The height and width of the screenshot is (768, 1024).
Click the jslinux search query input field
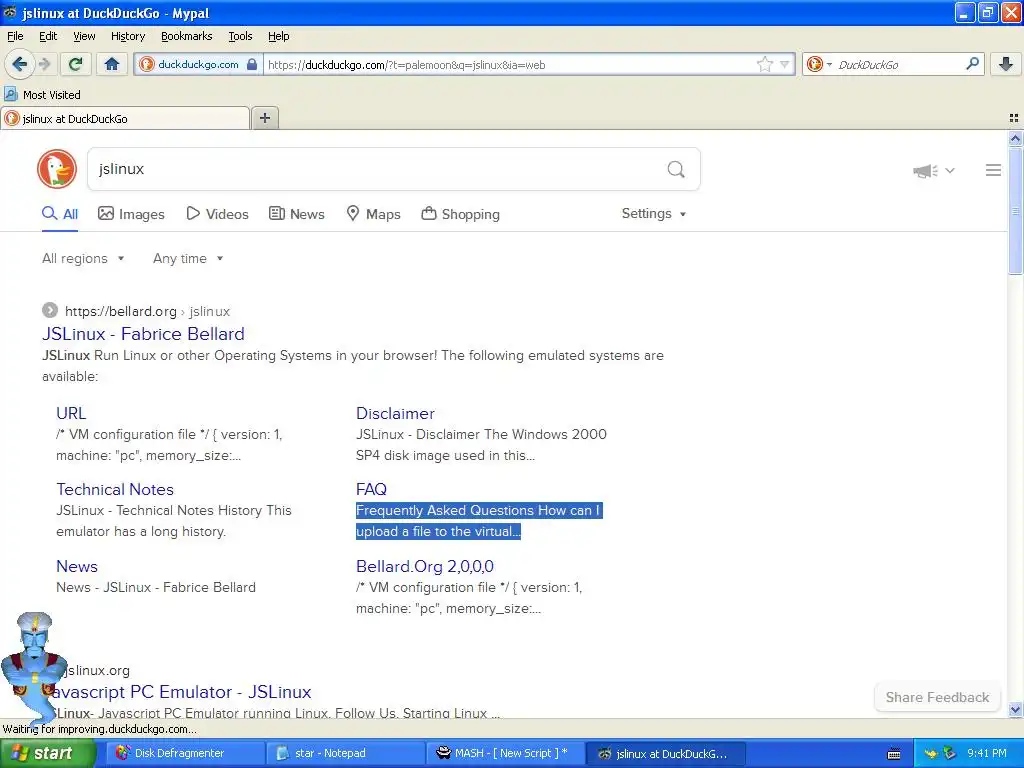(376, 169)
